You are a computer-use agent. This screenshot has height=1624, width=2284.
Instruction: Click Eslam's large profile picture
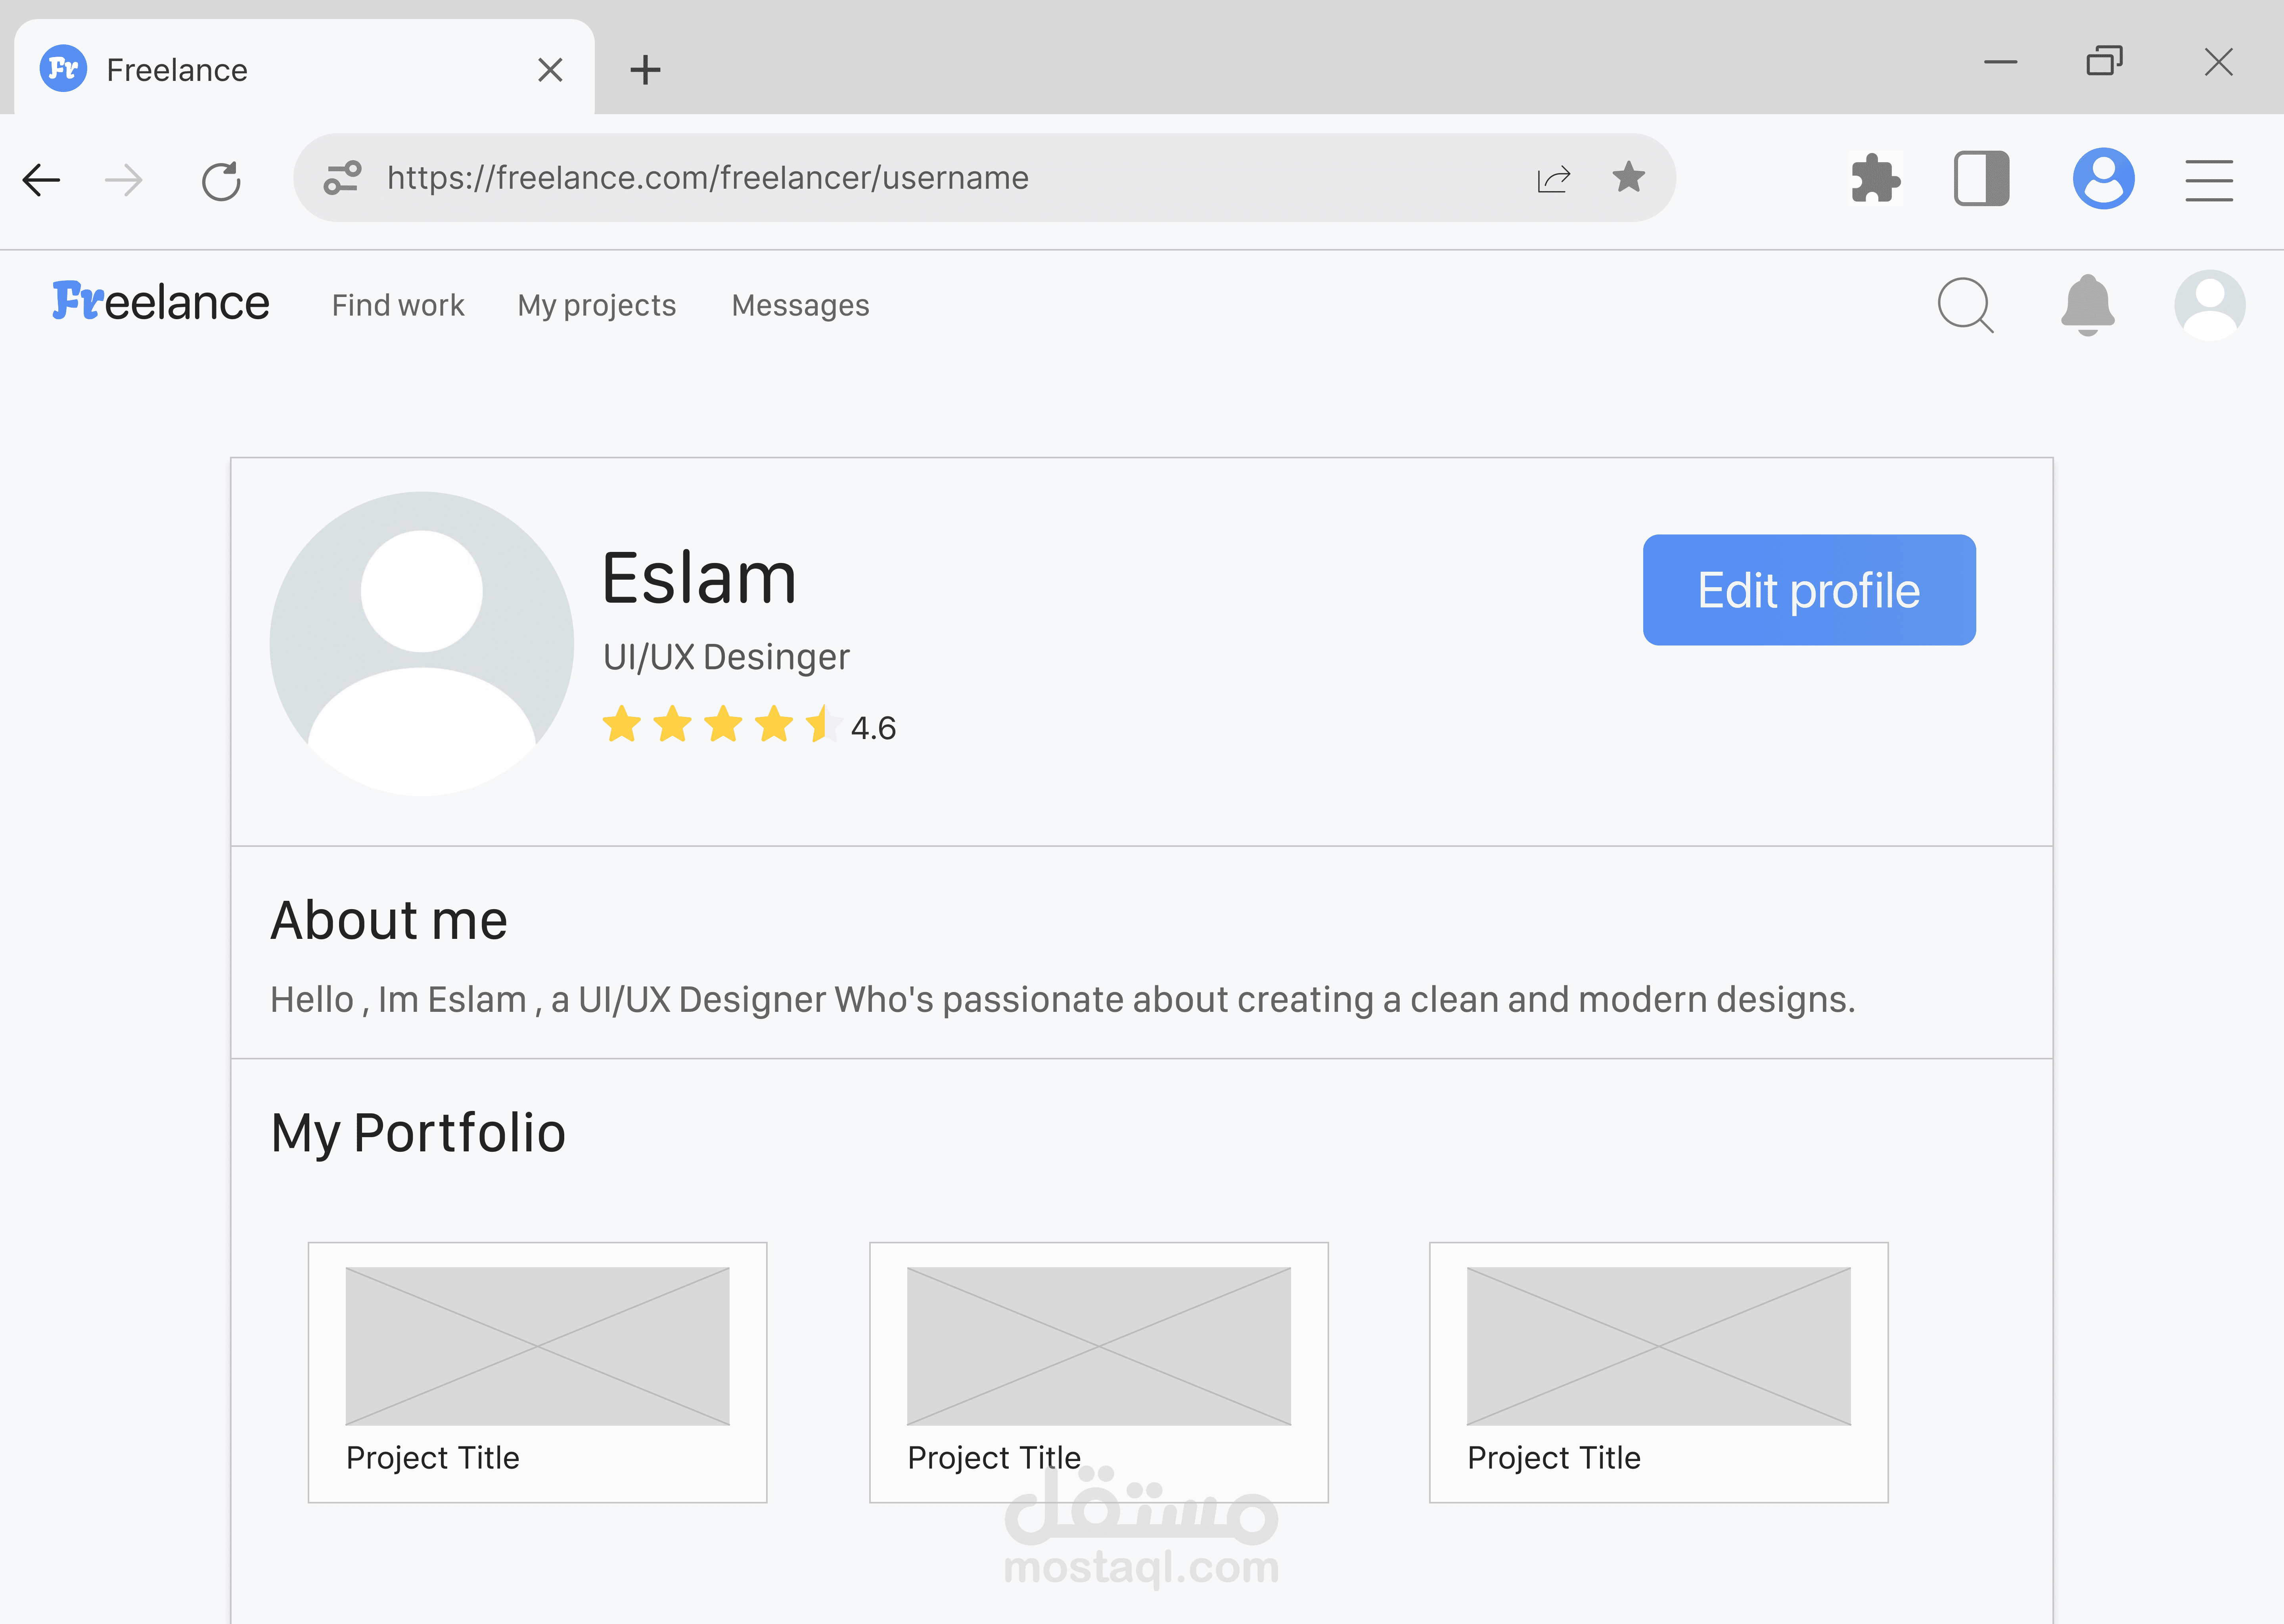click(422, 644)
